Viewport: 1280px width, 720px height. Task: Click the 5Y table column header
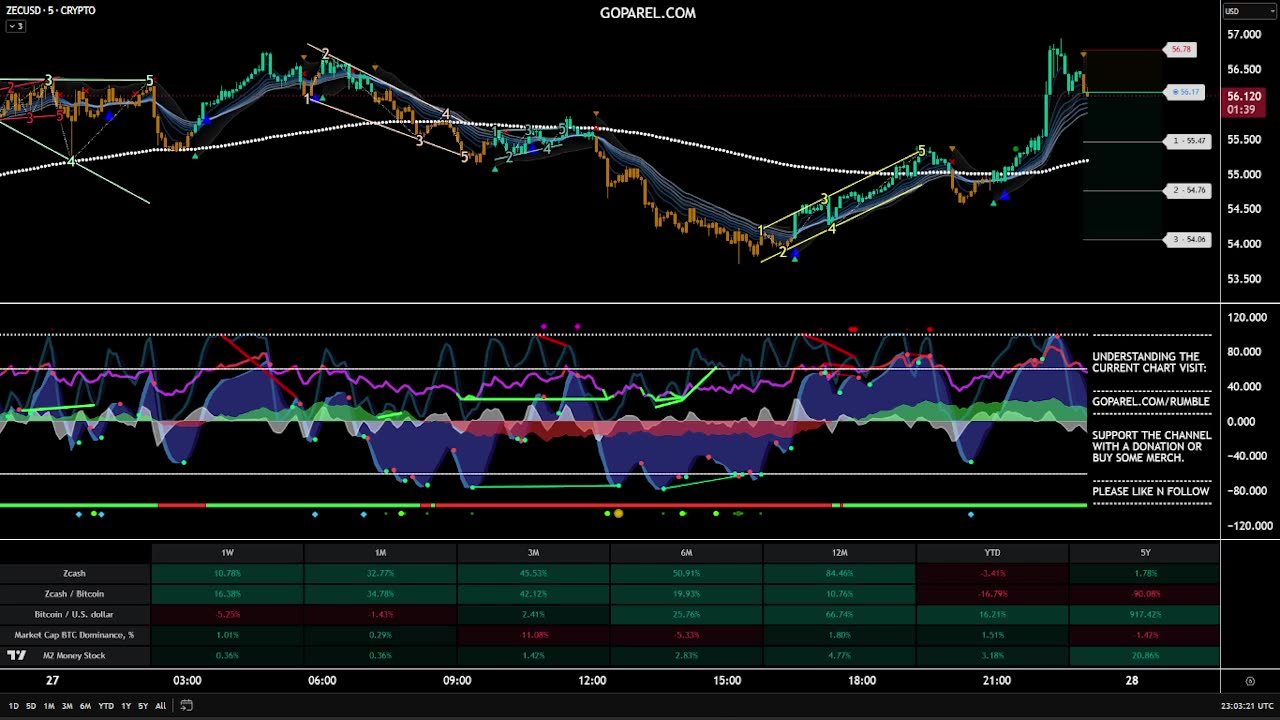tap(1145, 553)
